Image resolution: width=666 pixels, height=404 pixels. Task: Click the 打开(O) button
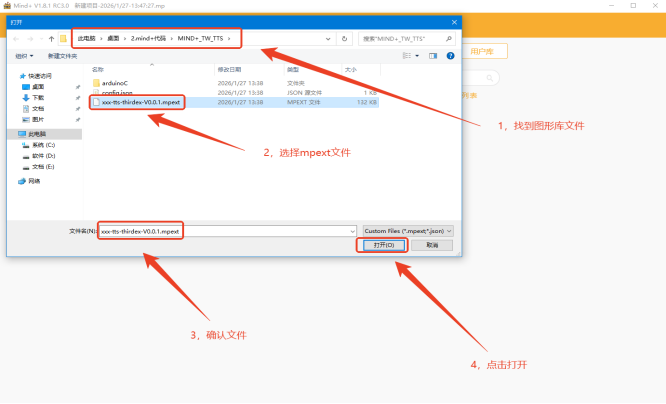point(384,245)
